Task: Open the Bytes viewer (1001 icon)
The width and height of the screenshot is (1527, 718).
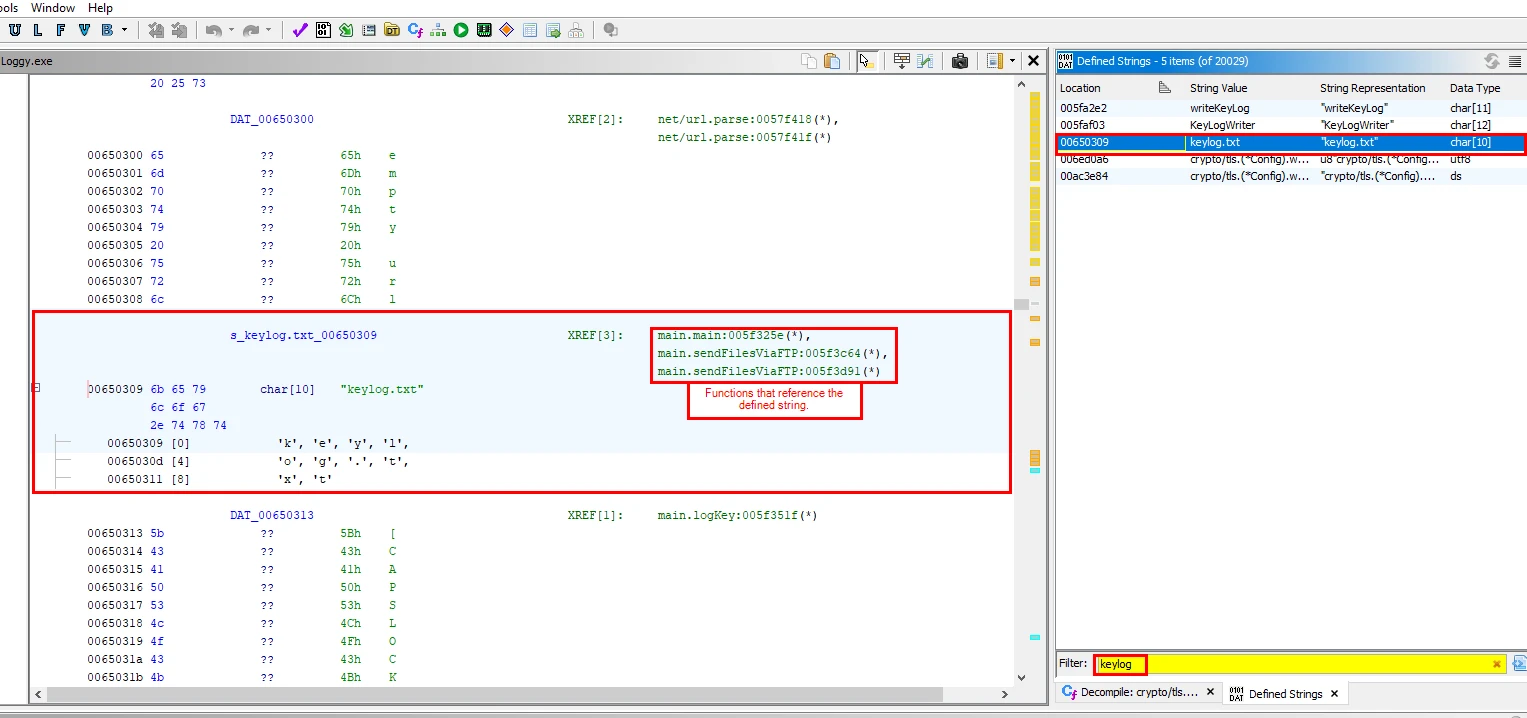Action: pyautogui.click(x=323, y=30)
